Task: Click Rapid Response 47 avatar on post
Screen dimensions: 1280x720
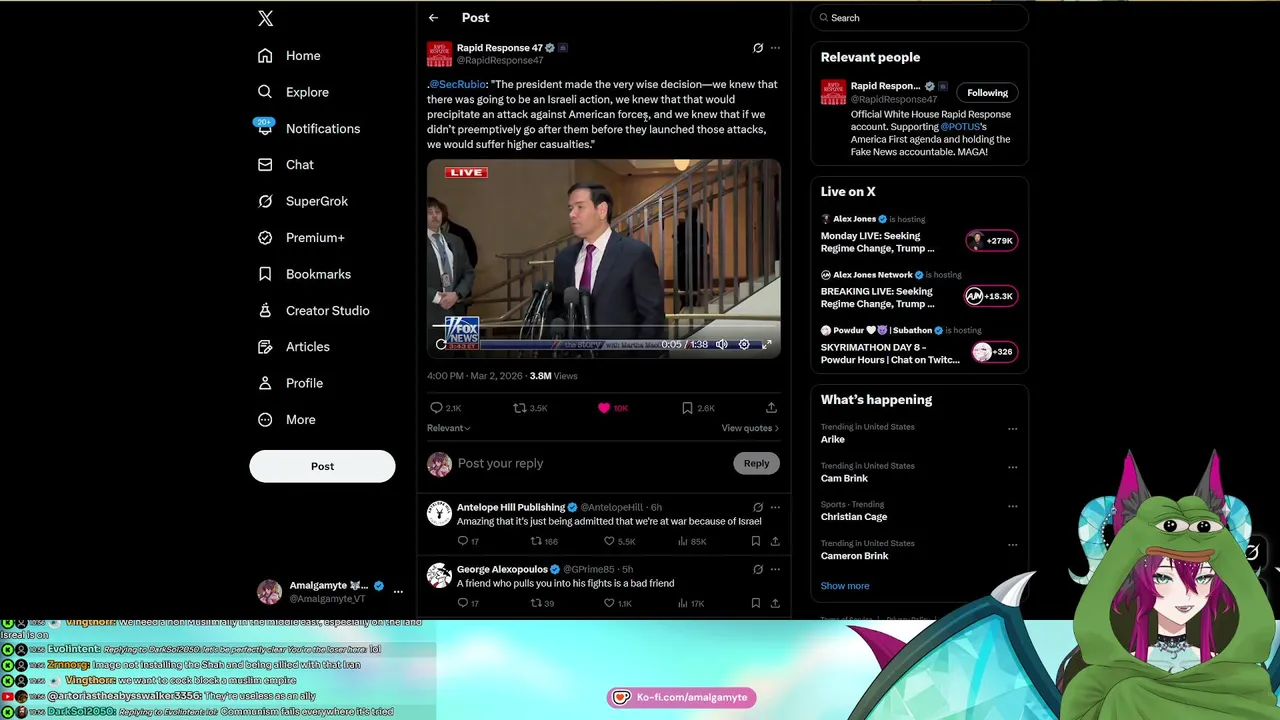Action: point(439,54)
